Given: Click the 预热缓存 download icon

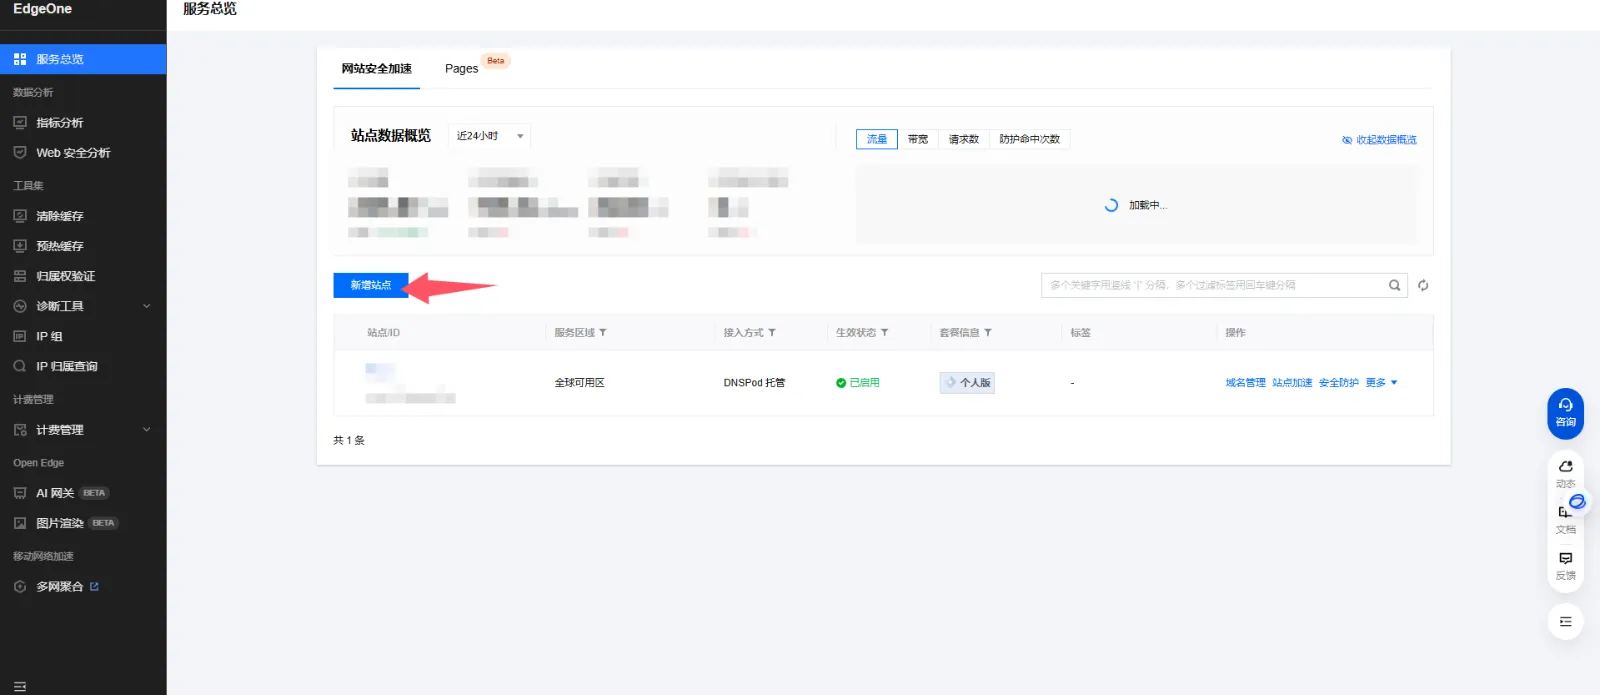Looking at the screenshot, I should [20, 246].
